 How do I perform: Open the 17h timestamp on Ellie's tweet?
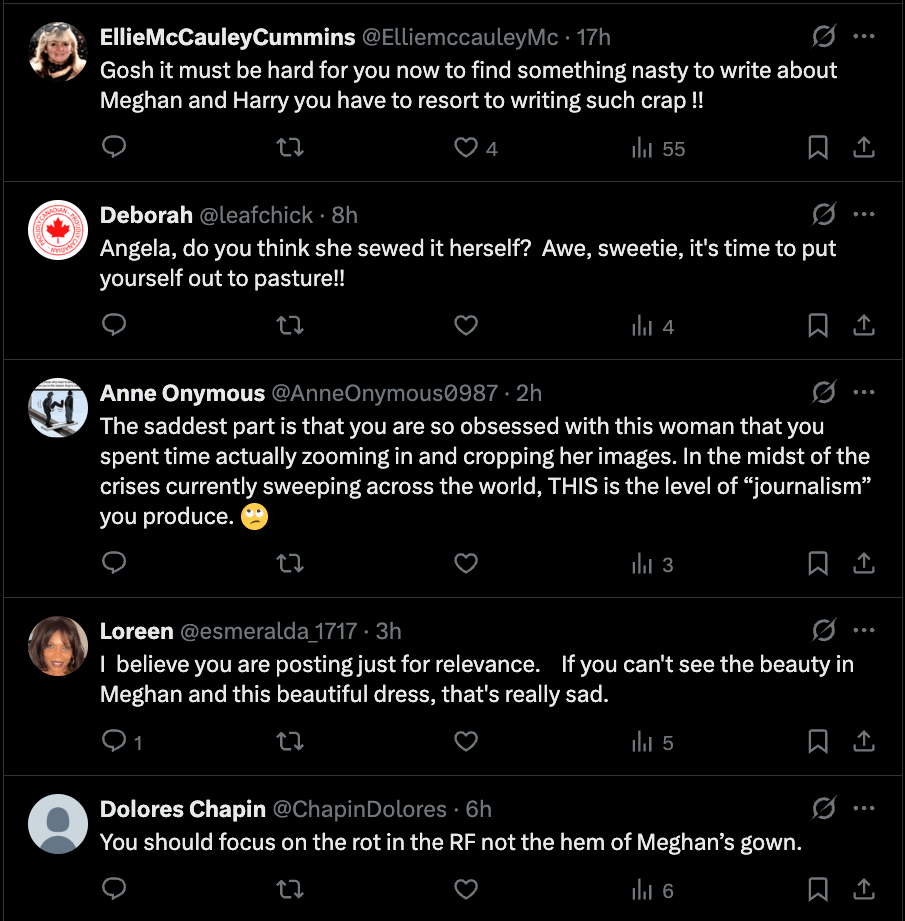pos(594,37)
